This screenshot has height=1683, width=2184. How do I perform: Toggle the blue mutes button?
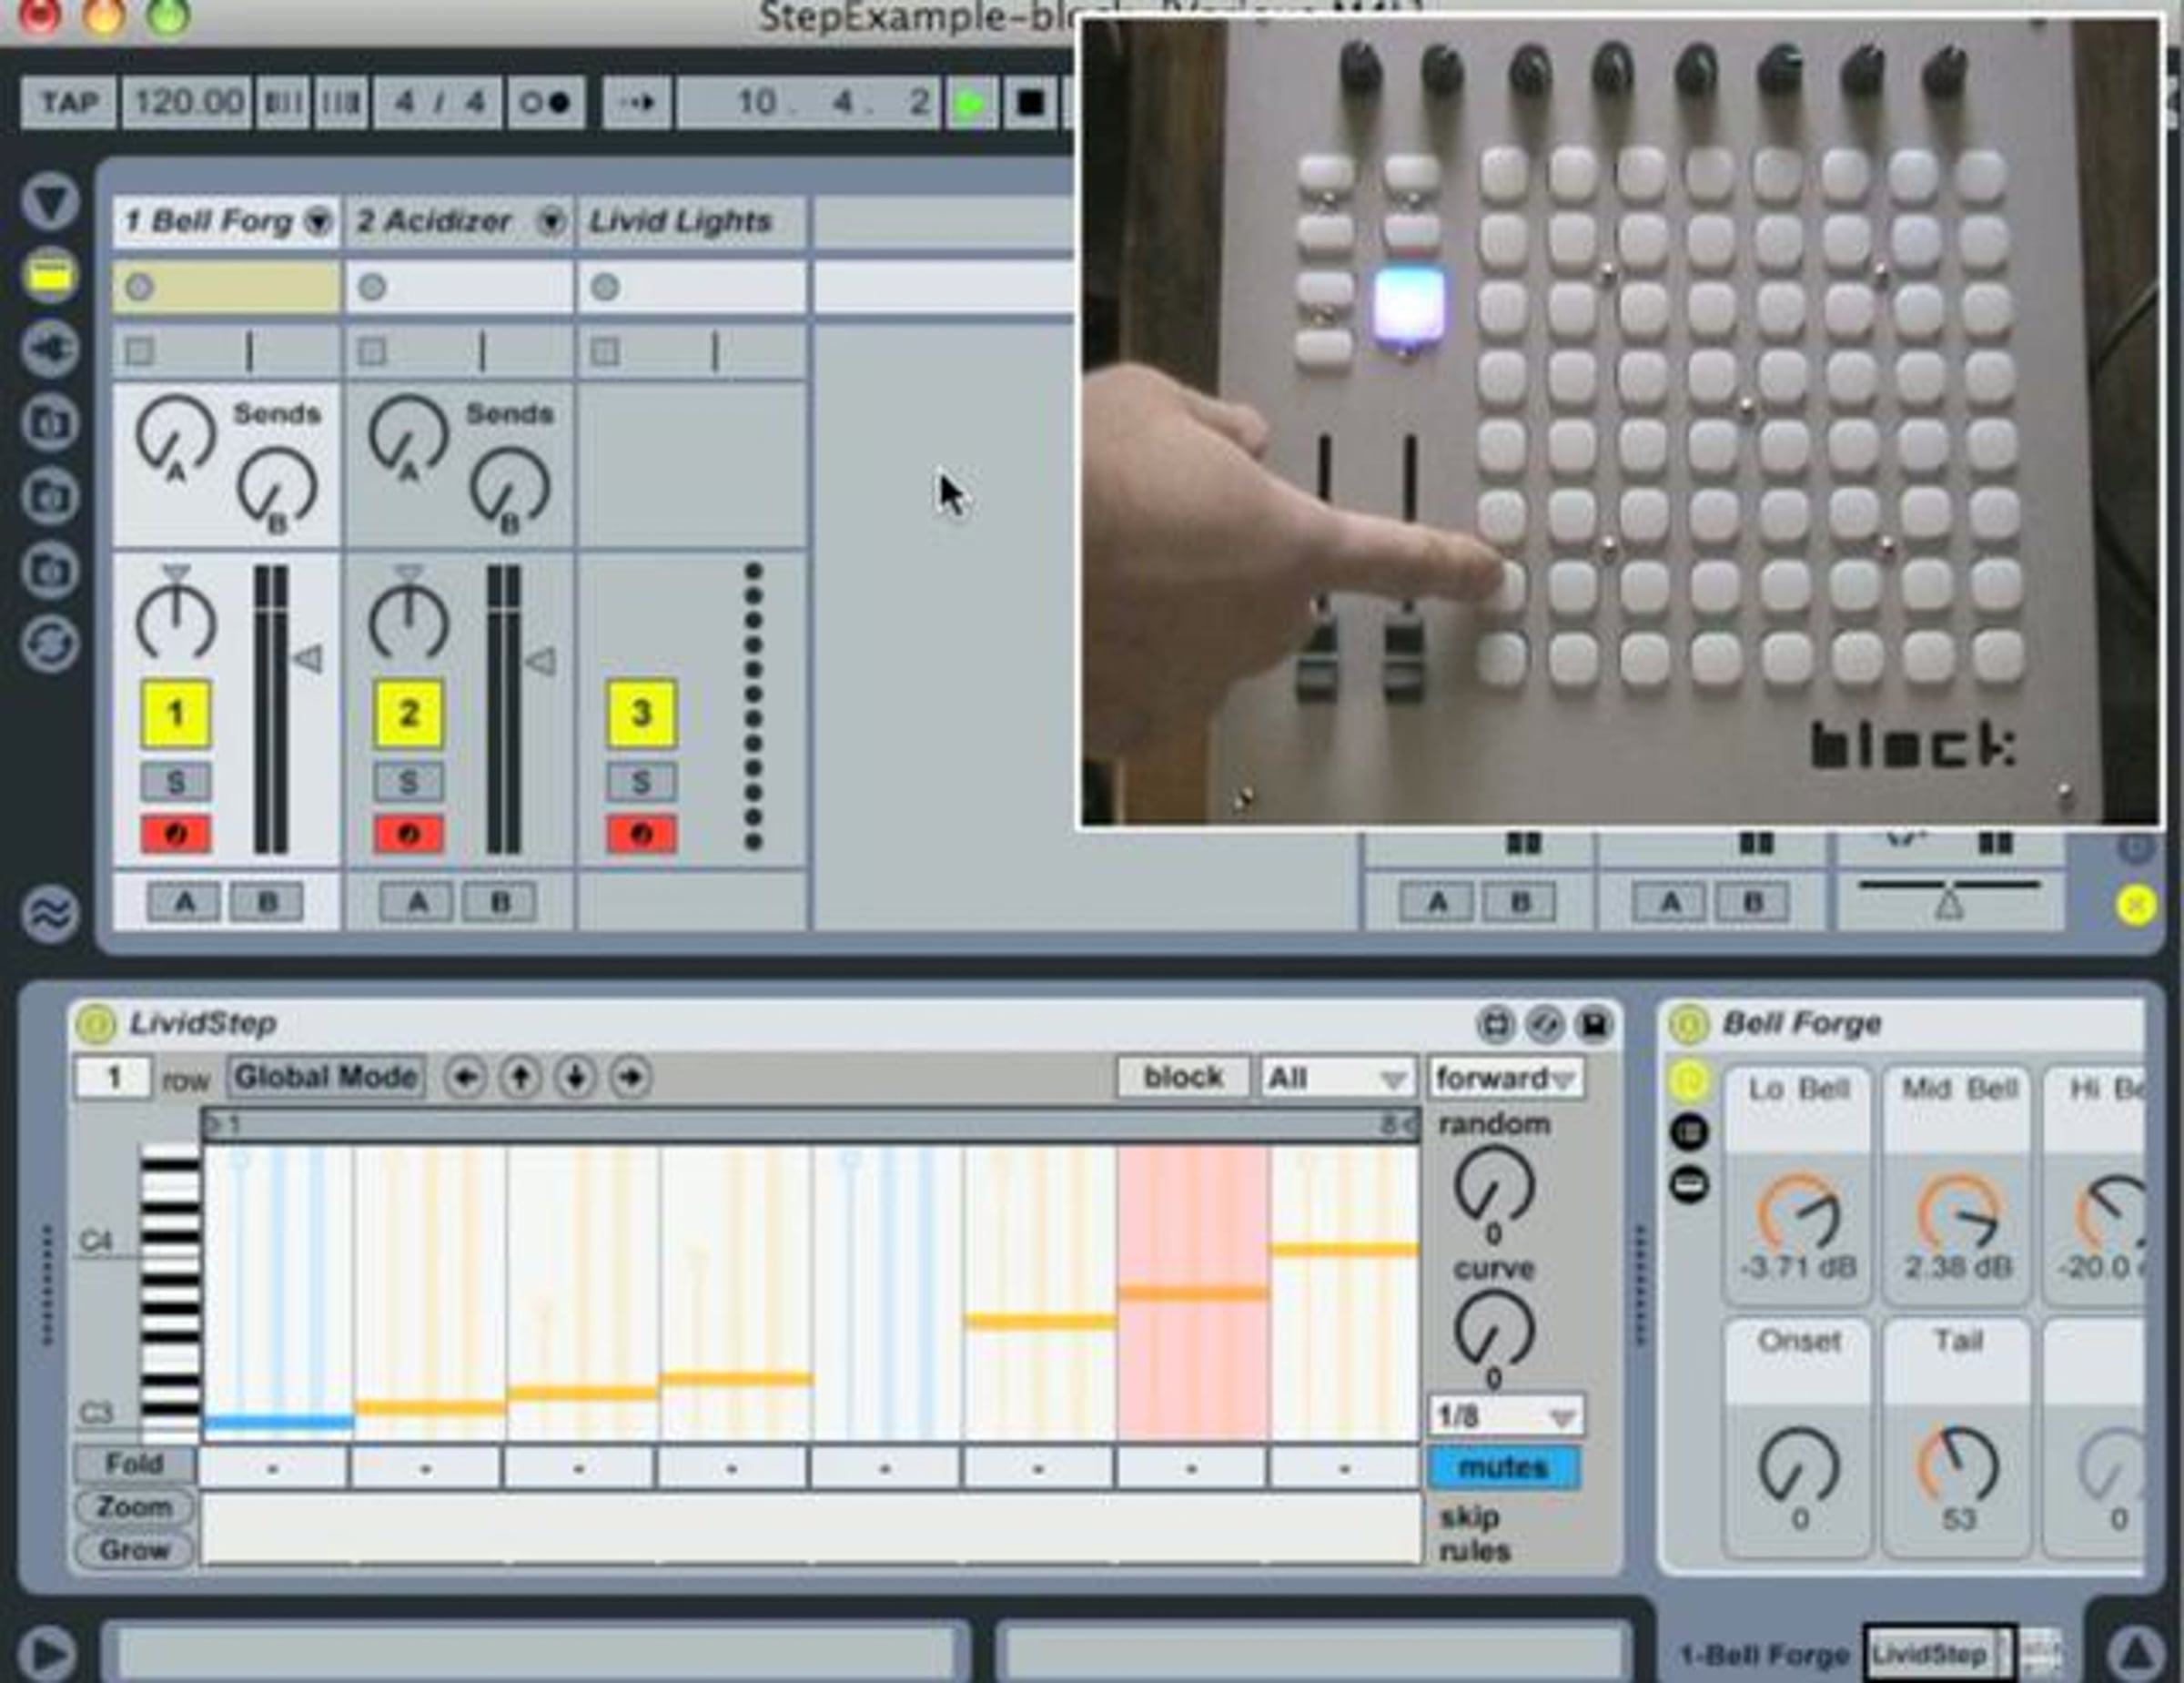[x=1504, y=1468]
